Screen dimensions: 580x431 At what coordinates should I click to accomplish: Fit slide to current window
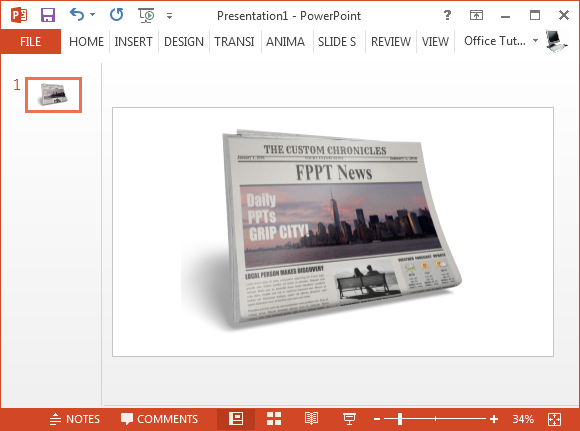(554, 419)
